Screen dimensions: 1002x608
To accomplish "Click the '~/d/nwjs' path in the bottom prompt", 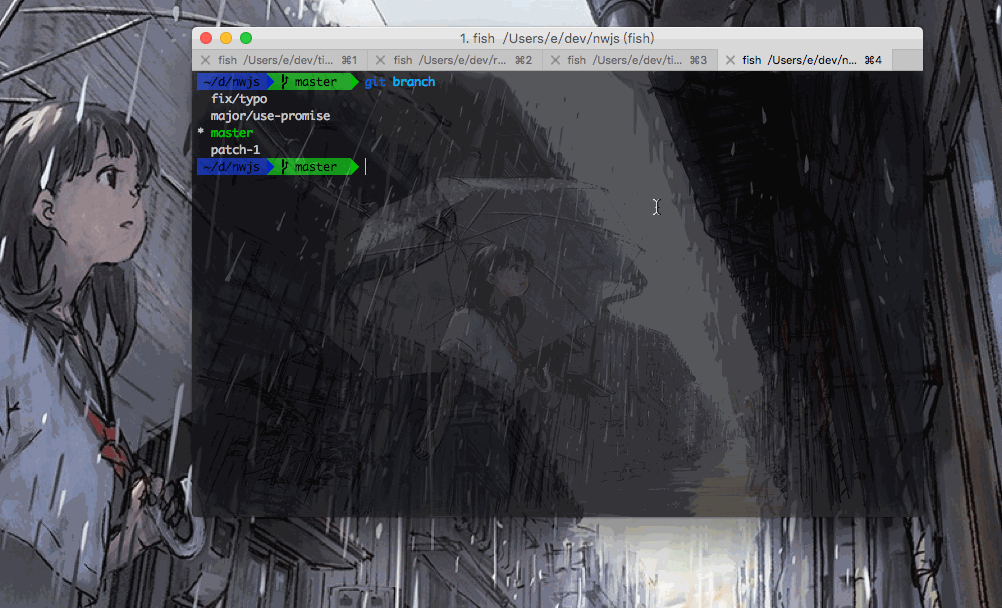I will pos(232,167).
